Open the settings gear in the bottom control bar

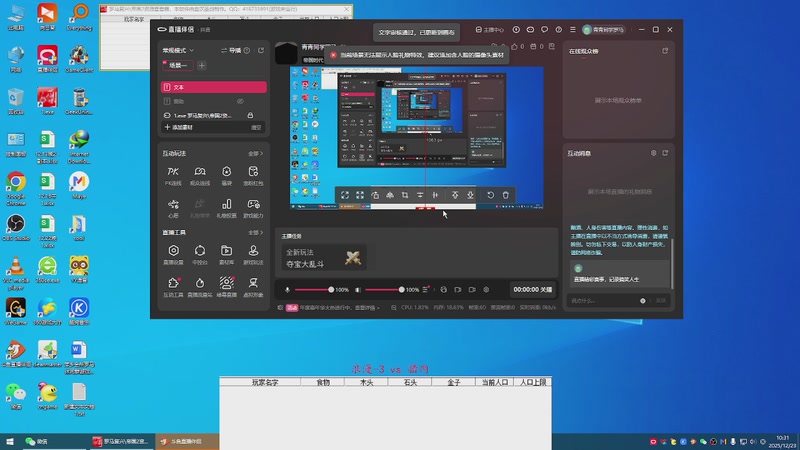(486, 290)
